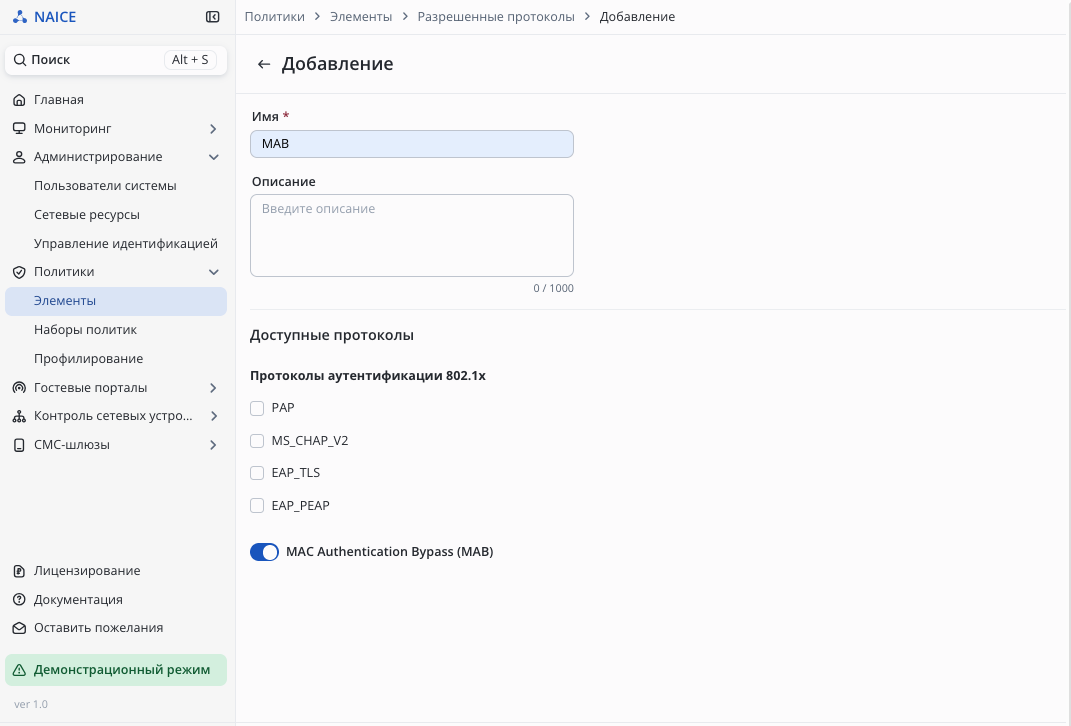1071x726 pixels.
Task: Click the home icon for Главная
Action: pos(19,100)
